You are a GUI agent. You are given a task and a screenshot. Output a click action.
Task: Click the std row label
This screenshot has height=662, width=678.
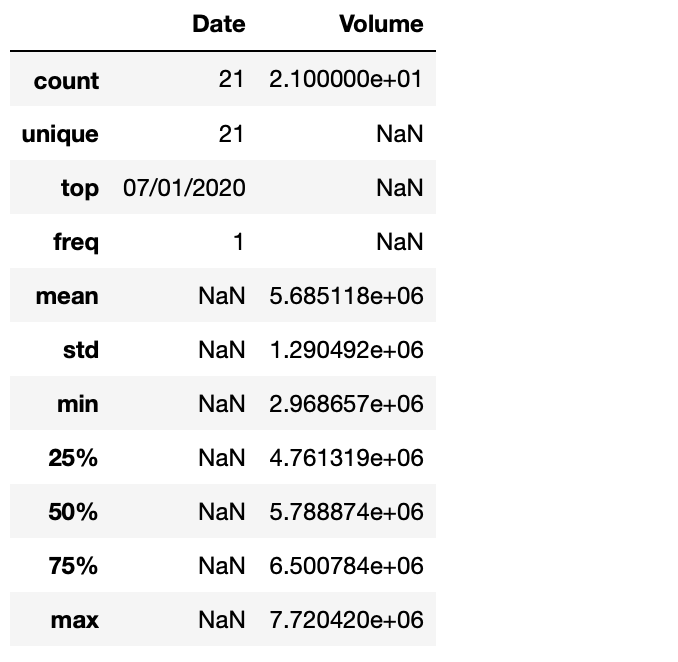[80, 351]
